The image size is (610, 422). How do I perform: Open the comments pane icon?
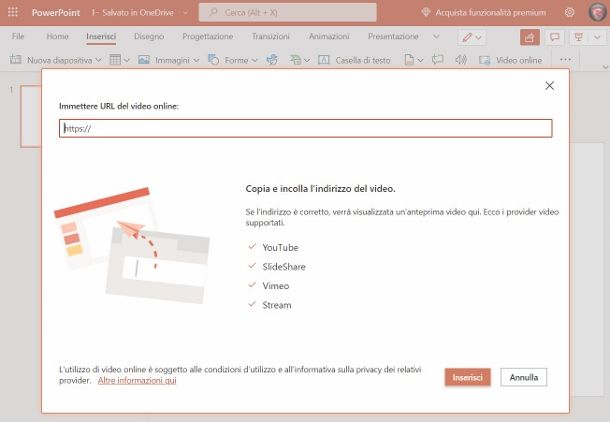coord(554,37)
